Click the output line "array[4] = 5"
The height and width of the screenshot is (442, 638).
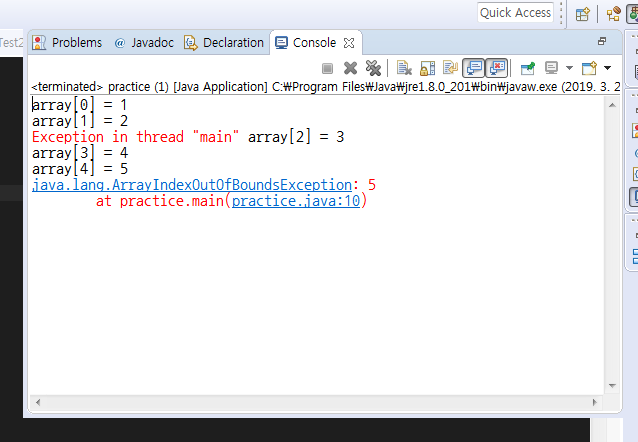click(x=80, y=169)
